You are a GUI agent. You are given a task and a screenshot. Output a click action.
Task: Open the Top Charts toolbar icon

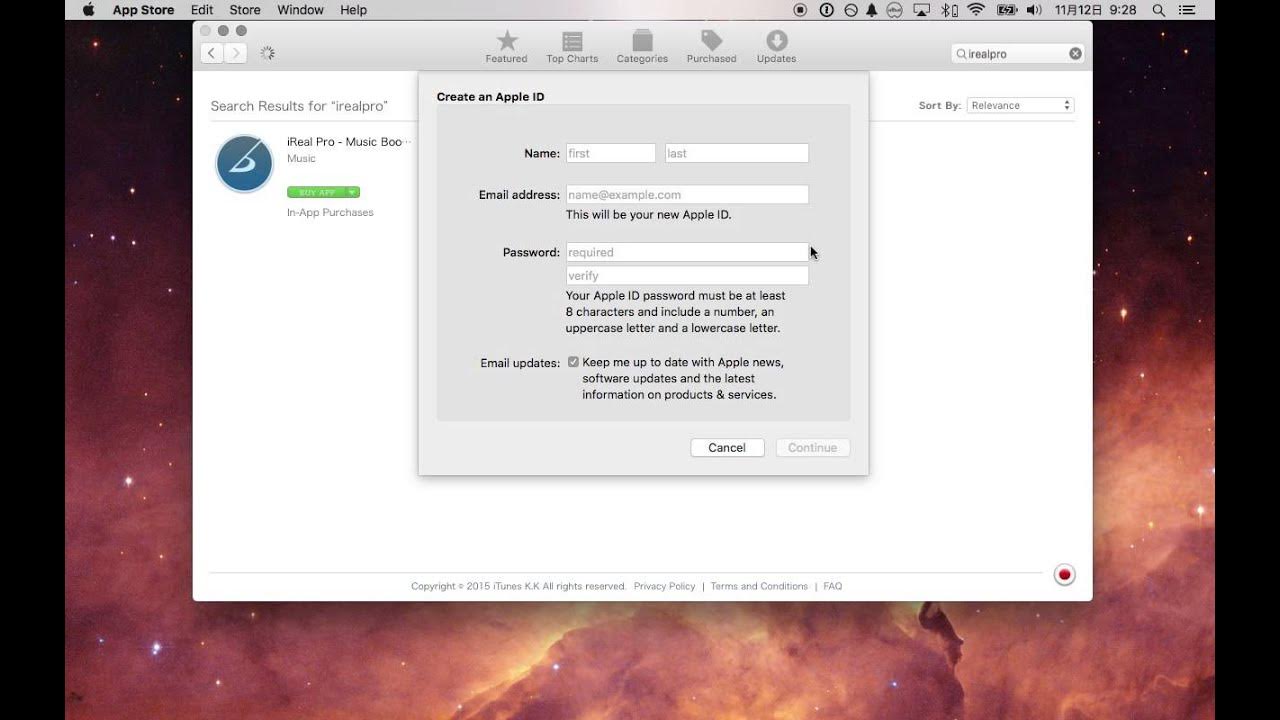coord(572,46)
